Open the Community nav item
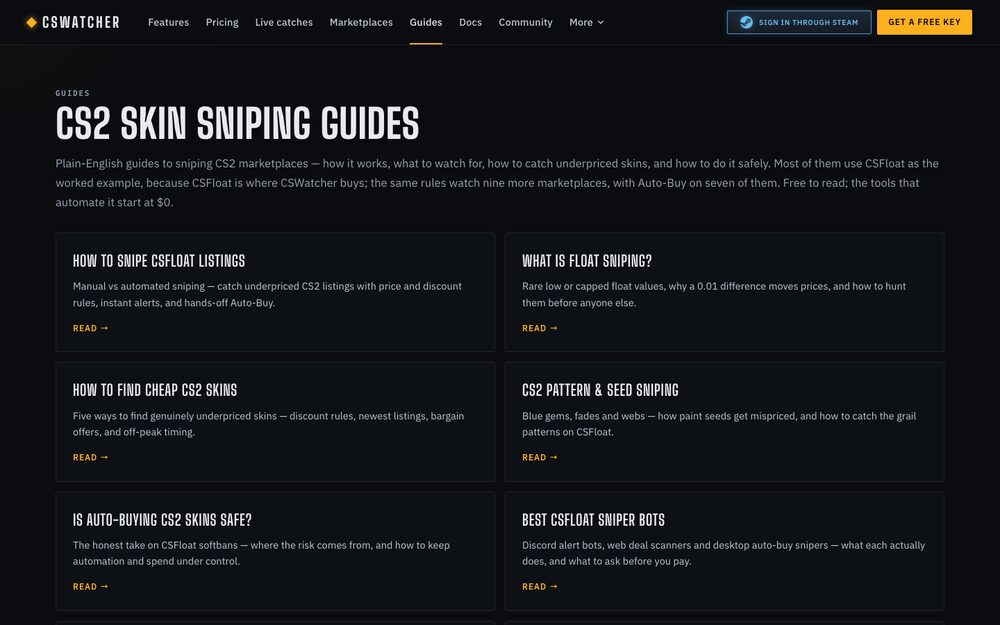The image size is (1000, 625). 526,22
